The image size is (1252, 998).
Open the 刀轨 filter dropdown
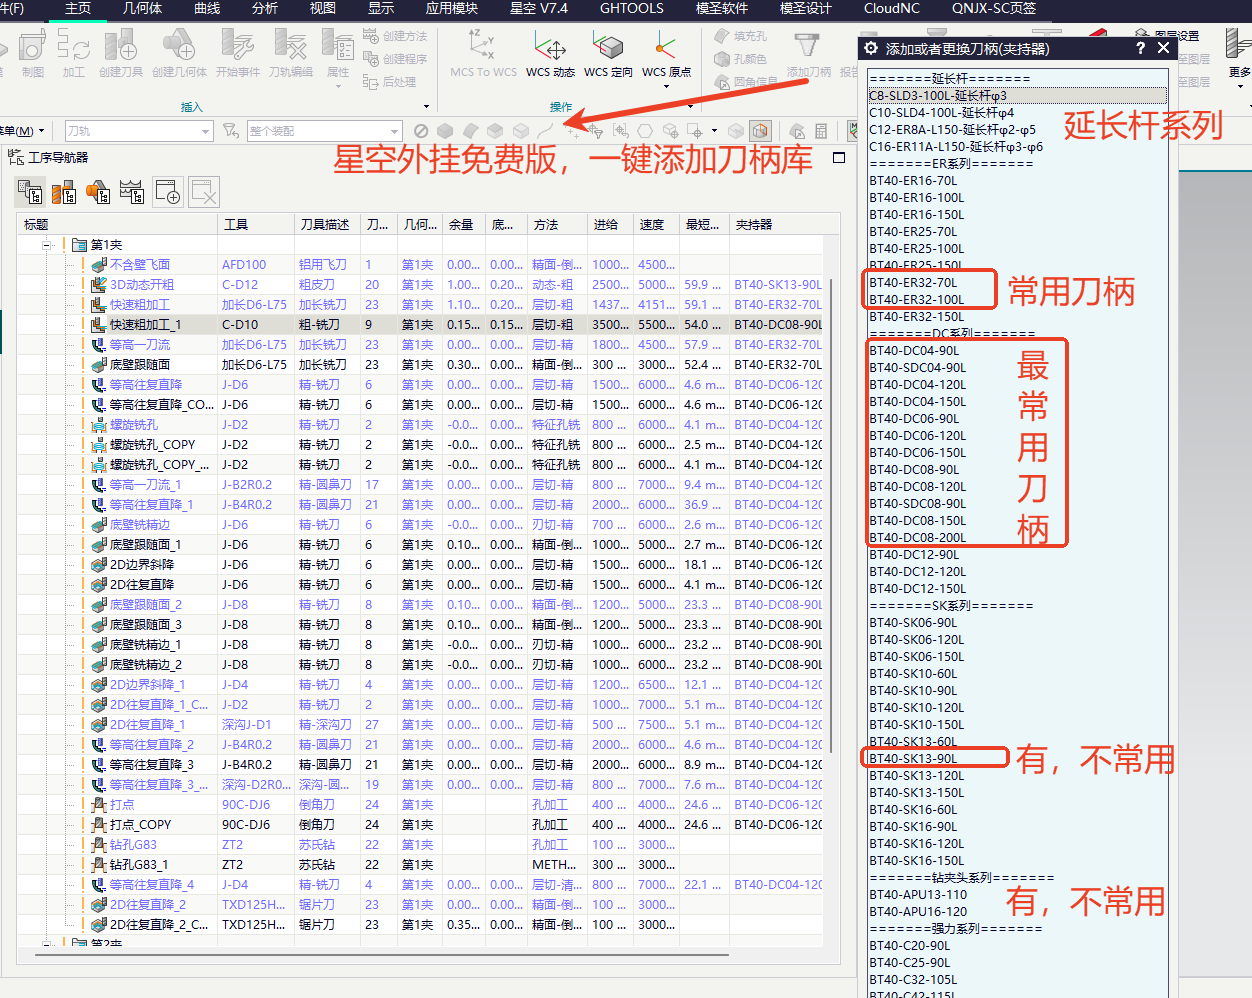[x=205, y=131]
